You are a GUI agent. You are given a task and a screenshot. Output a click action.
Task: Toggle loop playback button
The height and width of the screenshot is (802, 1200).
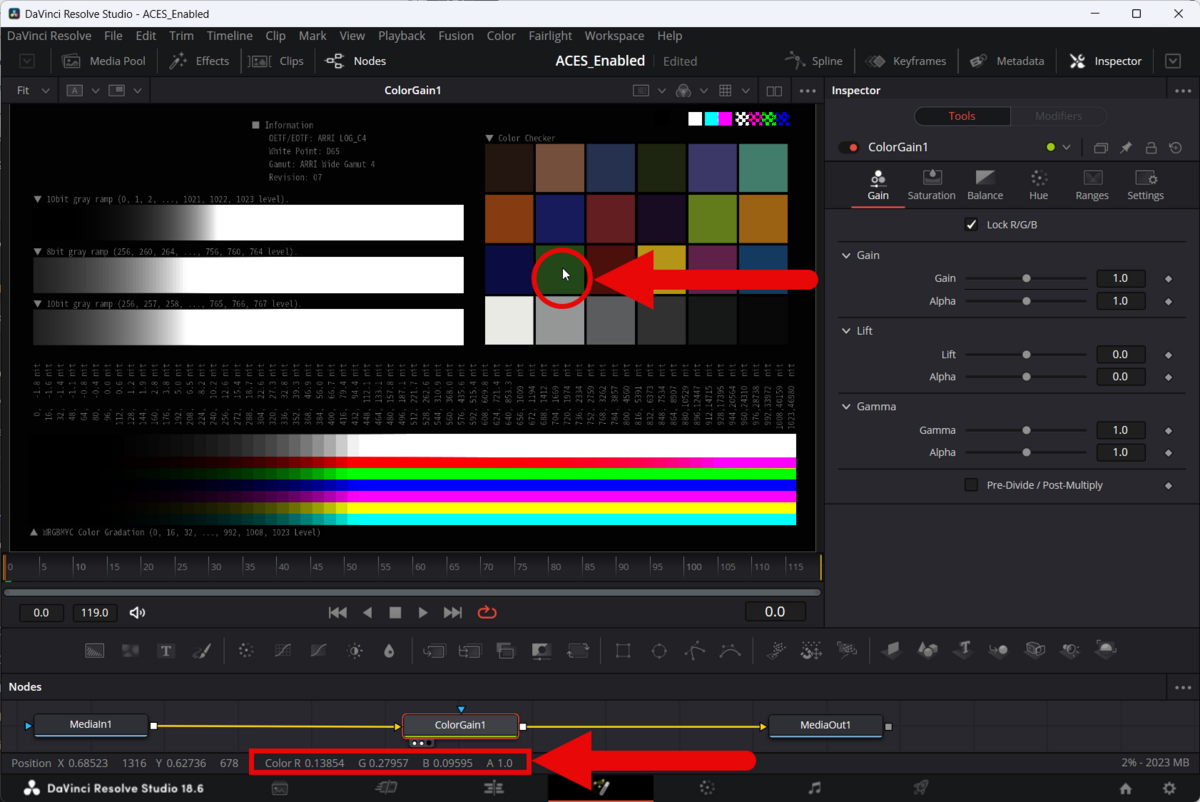point(487,612)
